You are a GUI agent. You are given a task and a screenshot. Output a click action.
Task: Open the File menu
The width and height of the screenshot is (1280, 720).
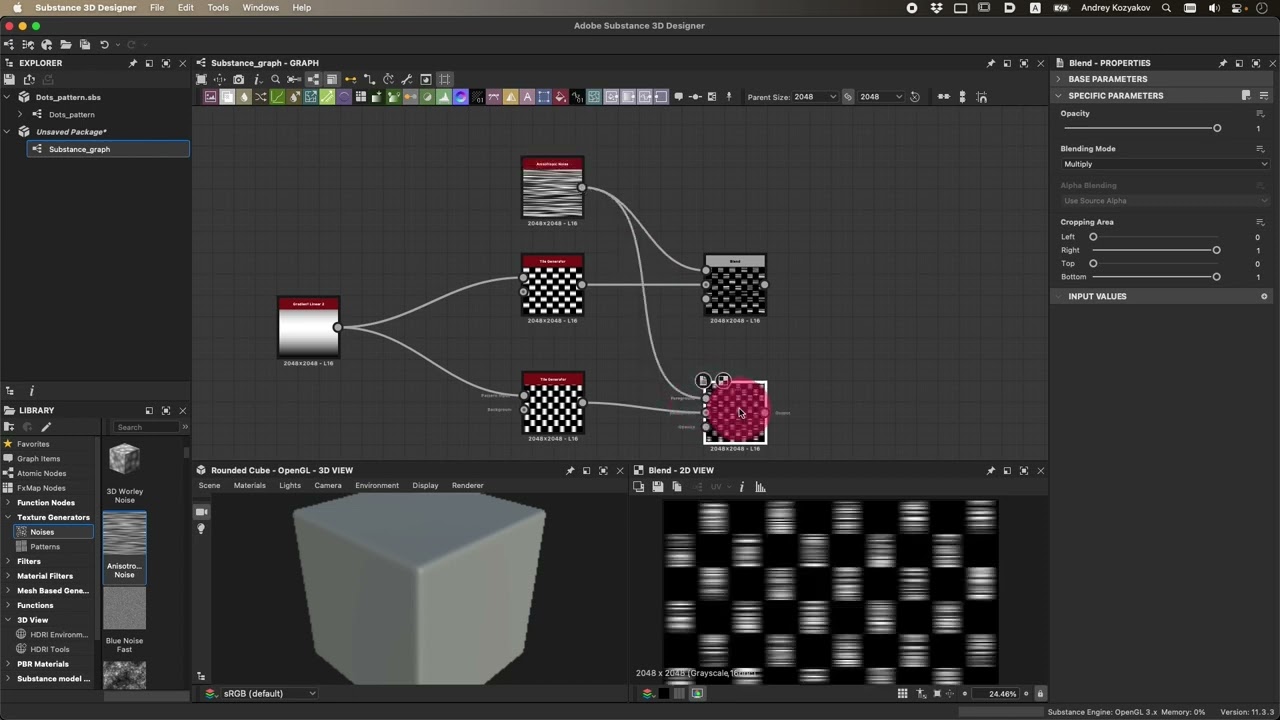tap(157, 7)
